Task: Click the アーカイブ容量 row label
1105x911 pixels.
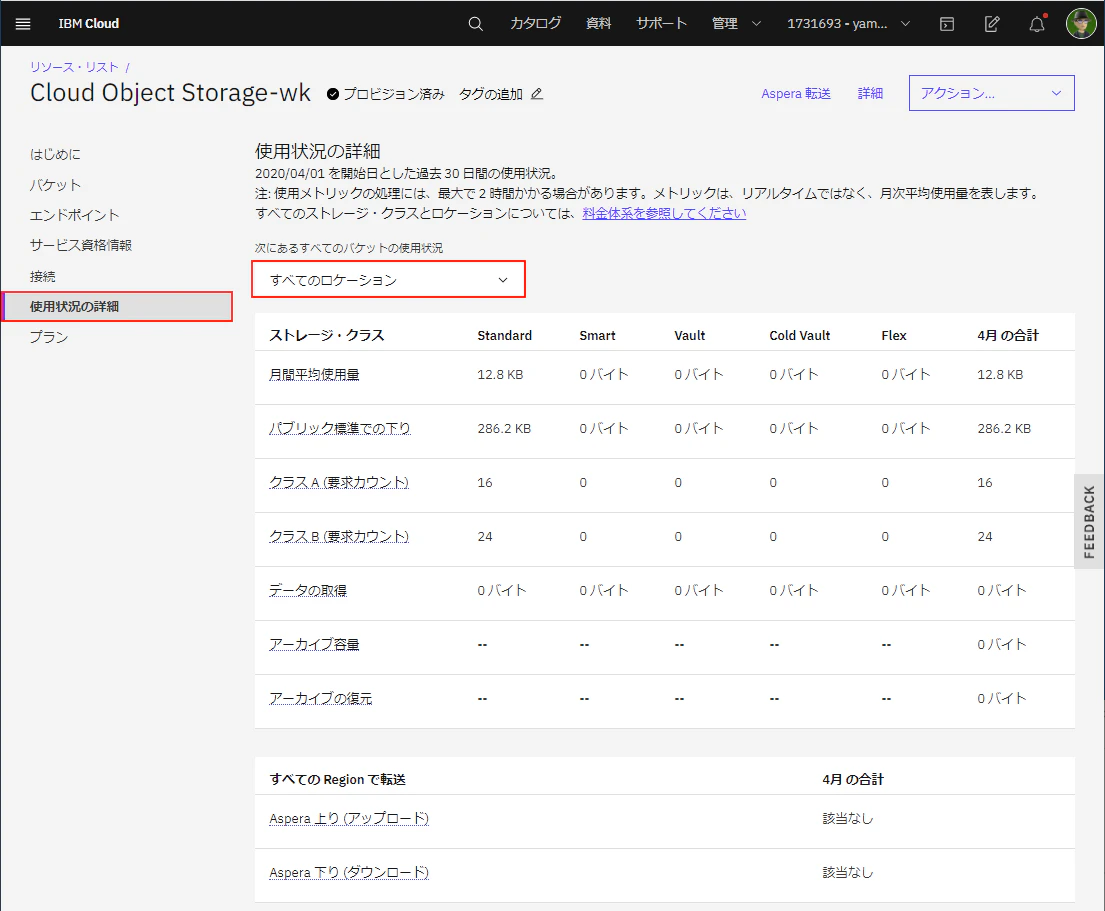Action: [314, 644]
